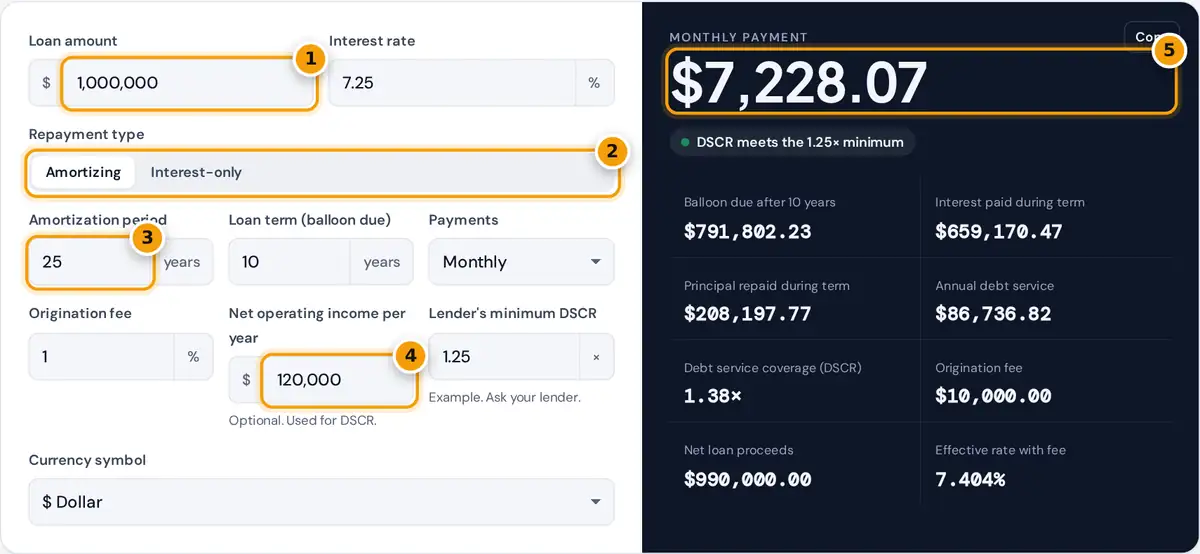Screen dimensions: 1200x554
Task: Click the Amortization period field showing 25
Action: coord(91,262)
